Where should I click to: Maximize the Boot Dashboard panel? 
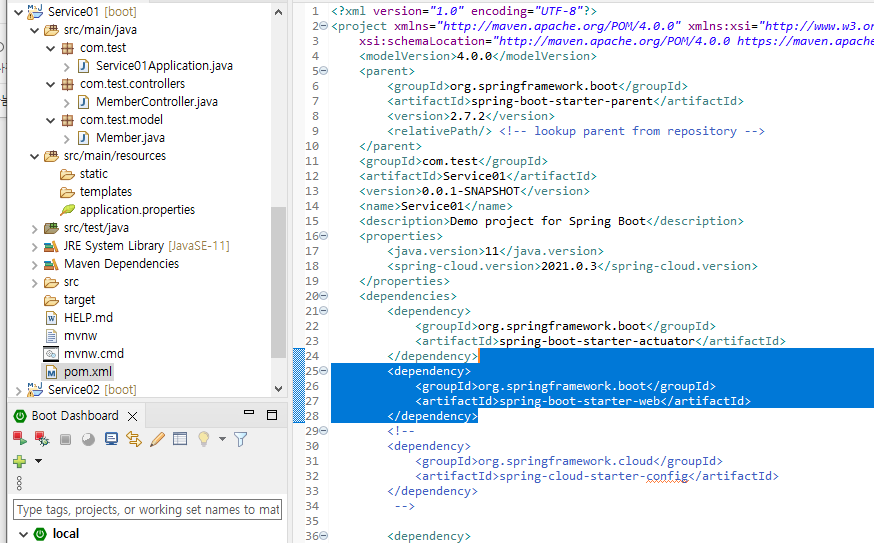(272, 415)
